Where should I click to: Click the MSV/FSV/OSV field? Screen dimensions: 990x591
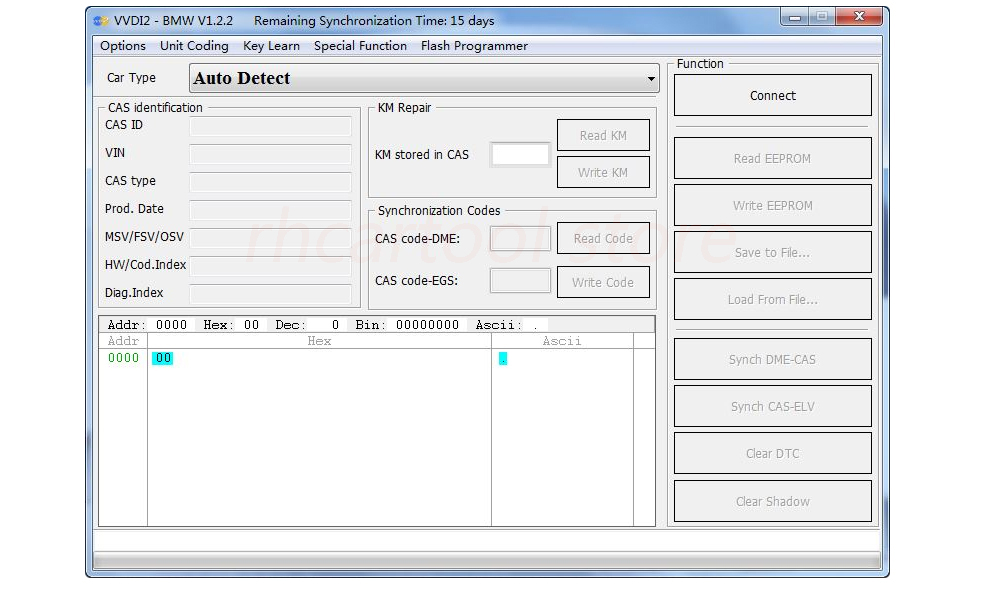tap(270, 237)
